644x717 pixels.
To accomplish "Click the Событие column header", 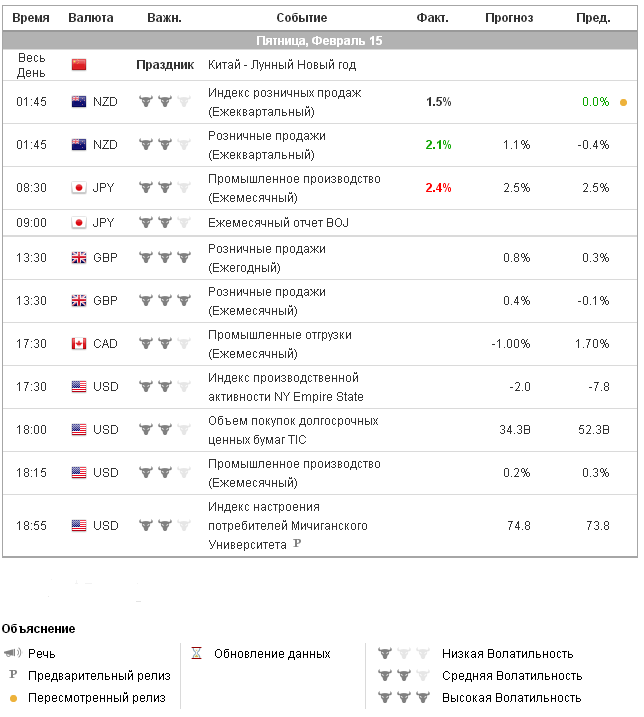I will coord(301,18).
